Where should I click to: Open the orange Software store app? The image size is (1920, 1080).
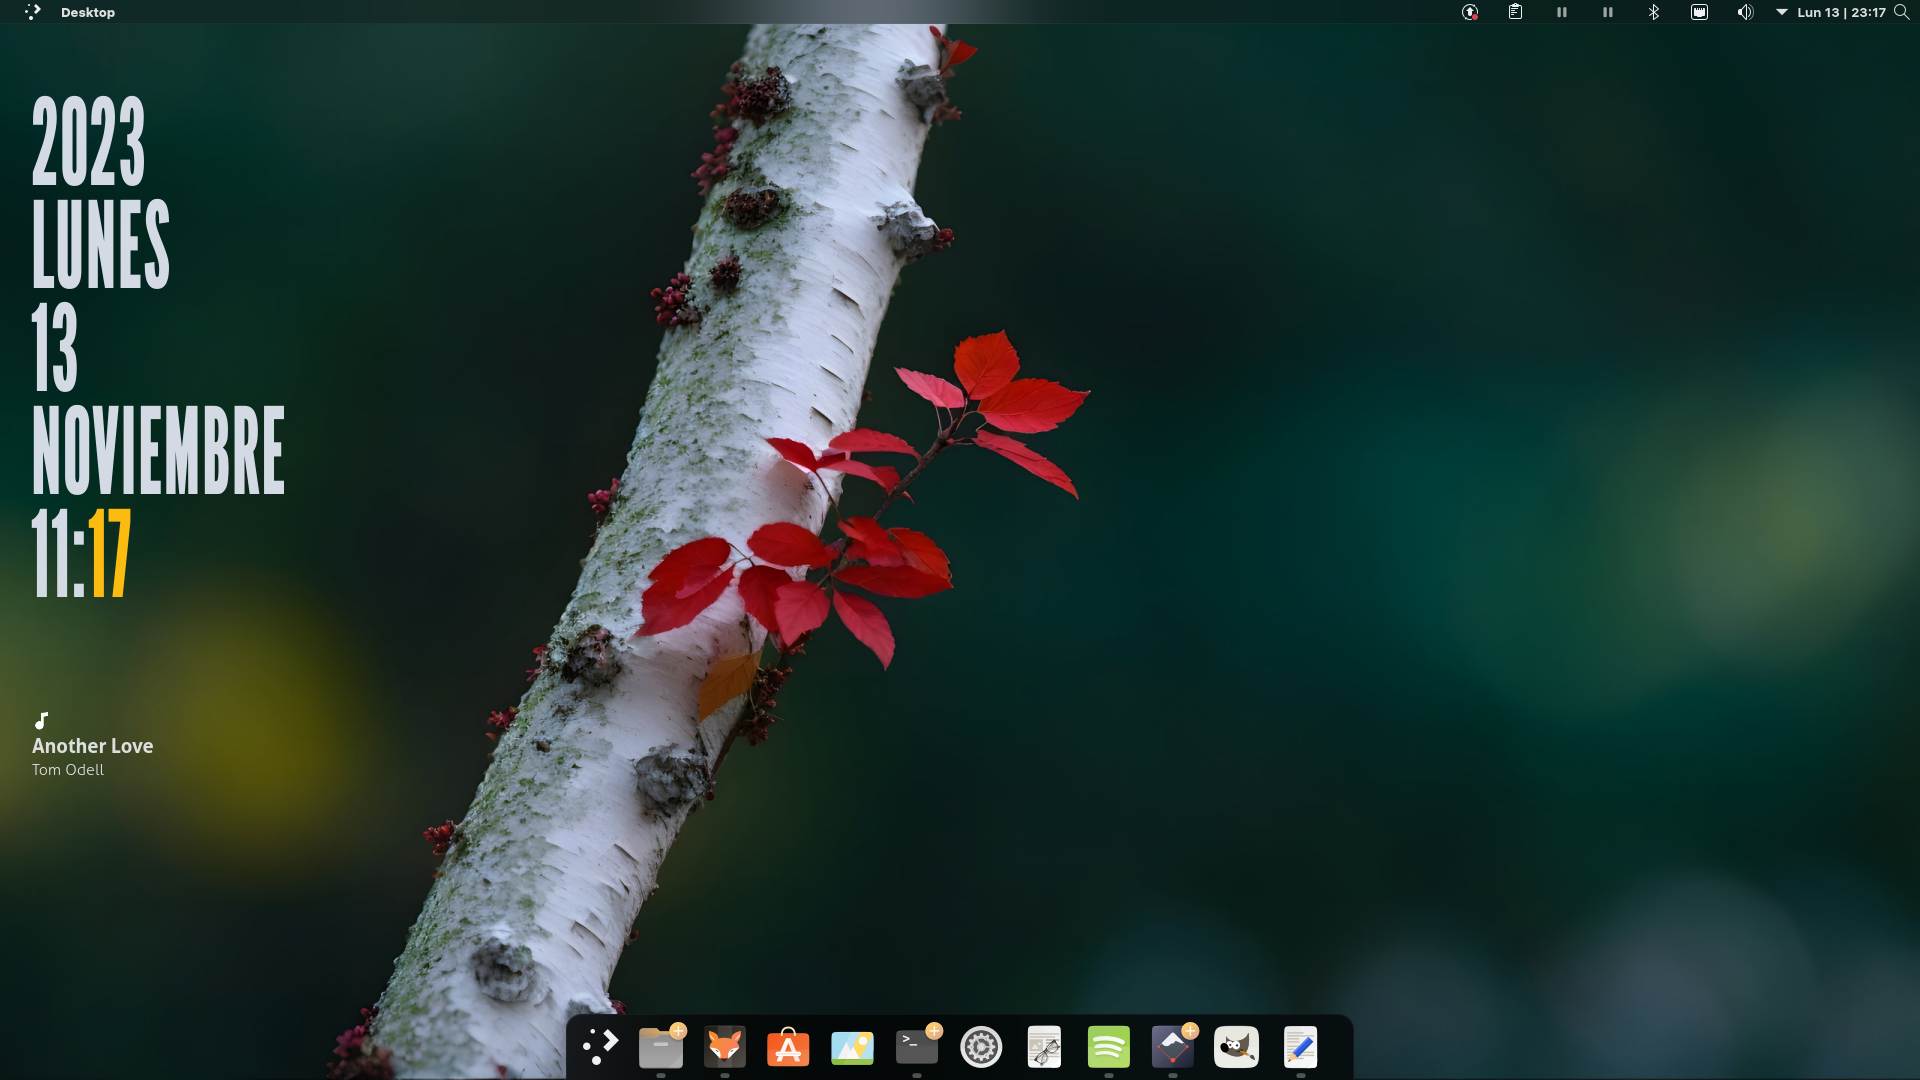tap(788, 1047)
